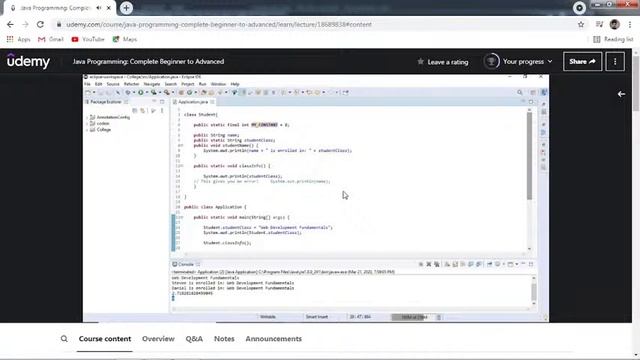The height and width of the screenshot is (360, 640).
Task: Toggle Pin Console in the Console toolbar
Action: click(x=489, y=264)
